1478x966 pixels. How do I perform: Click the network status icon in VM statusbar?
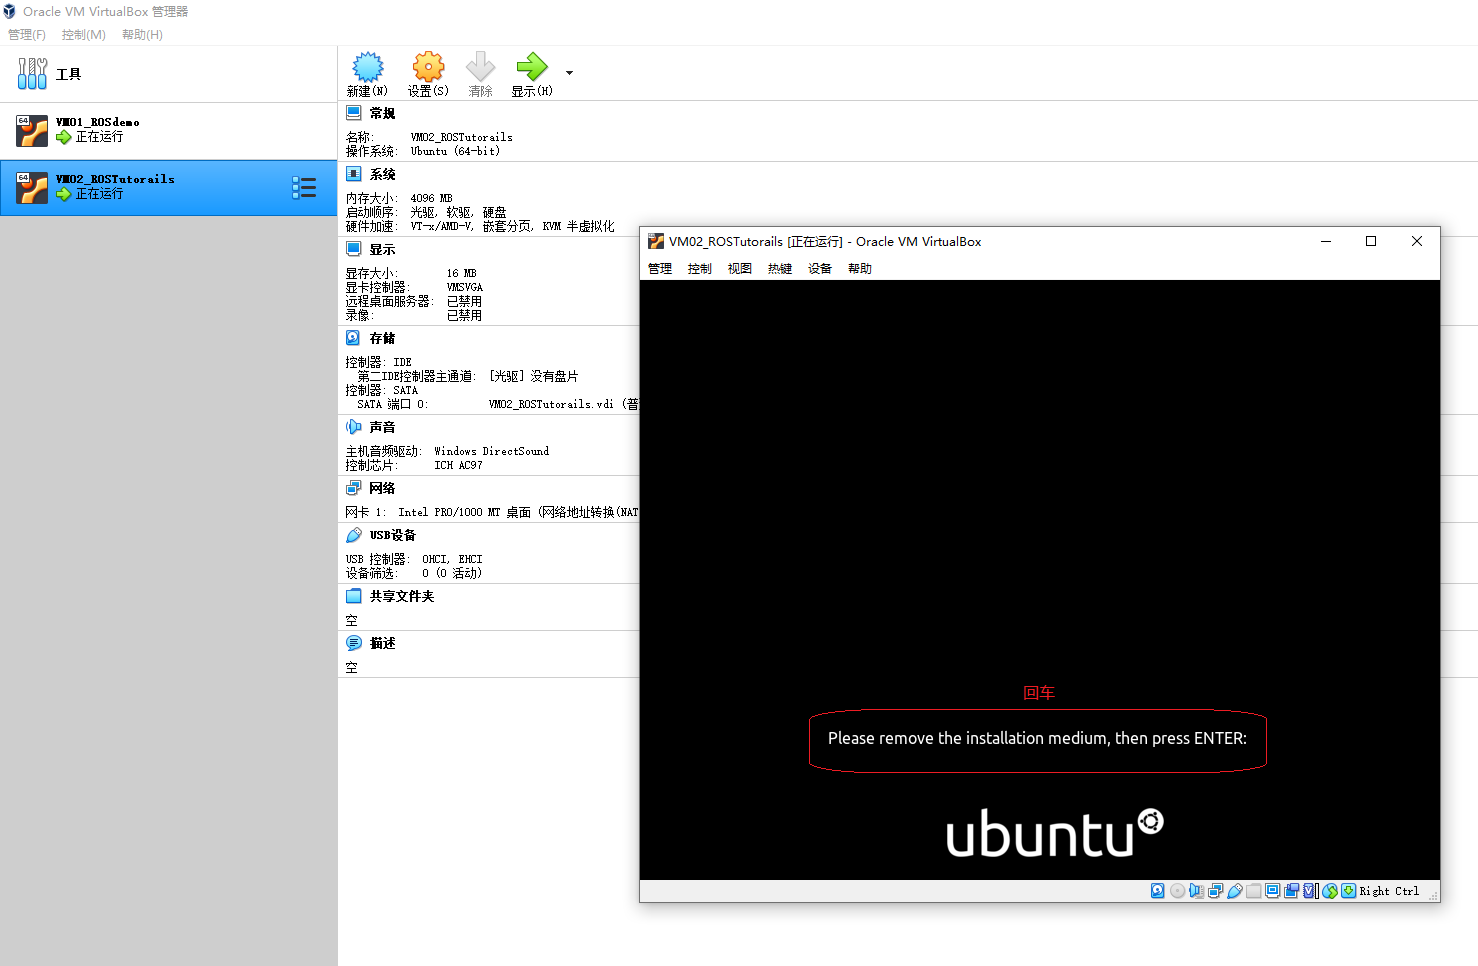[1216, 890]
